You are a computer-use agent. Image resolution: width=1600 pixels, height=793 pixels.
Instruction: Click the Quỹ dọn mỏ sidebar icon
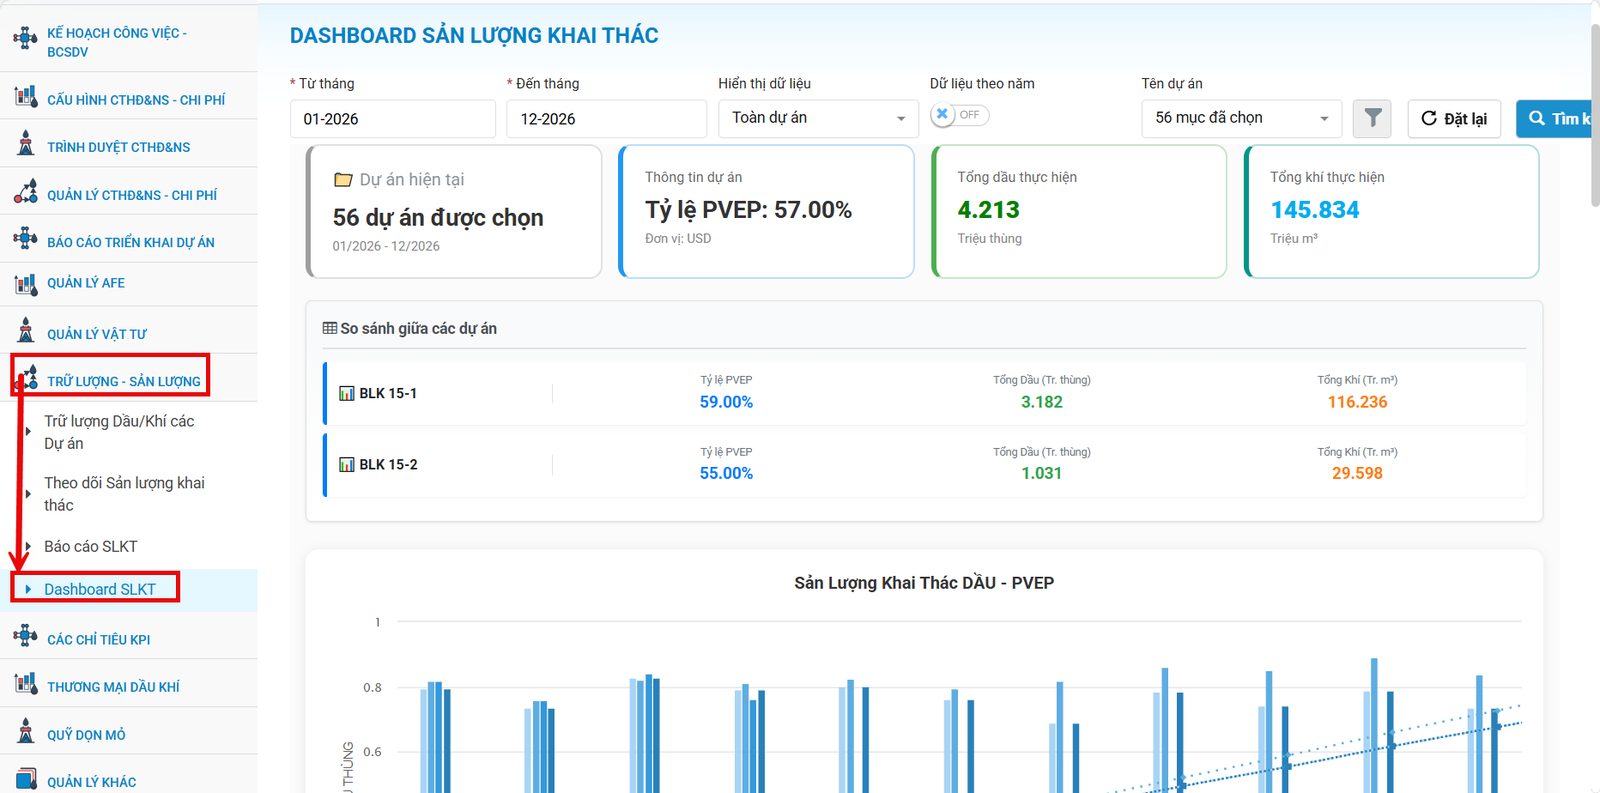coord(25,731)
